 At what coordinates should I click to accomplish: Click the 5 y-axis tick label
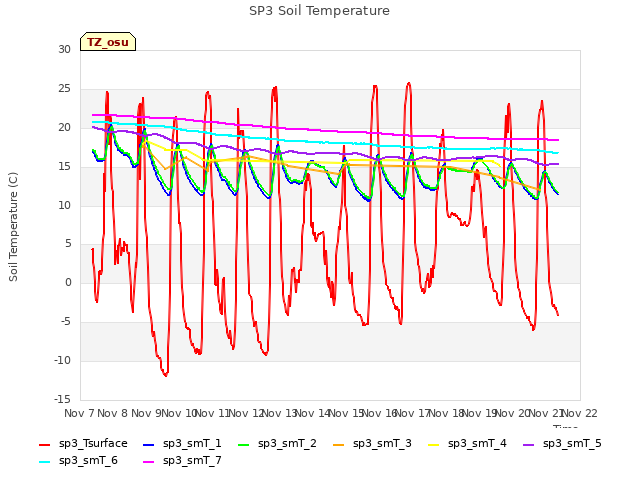tap(68, 244)
